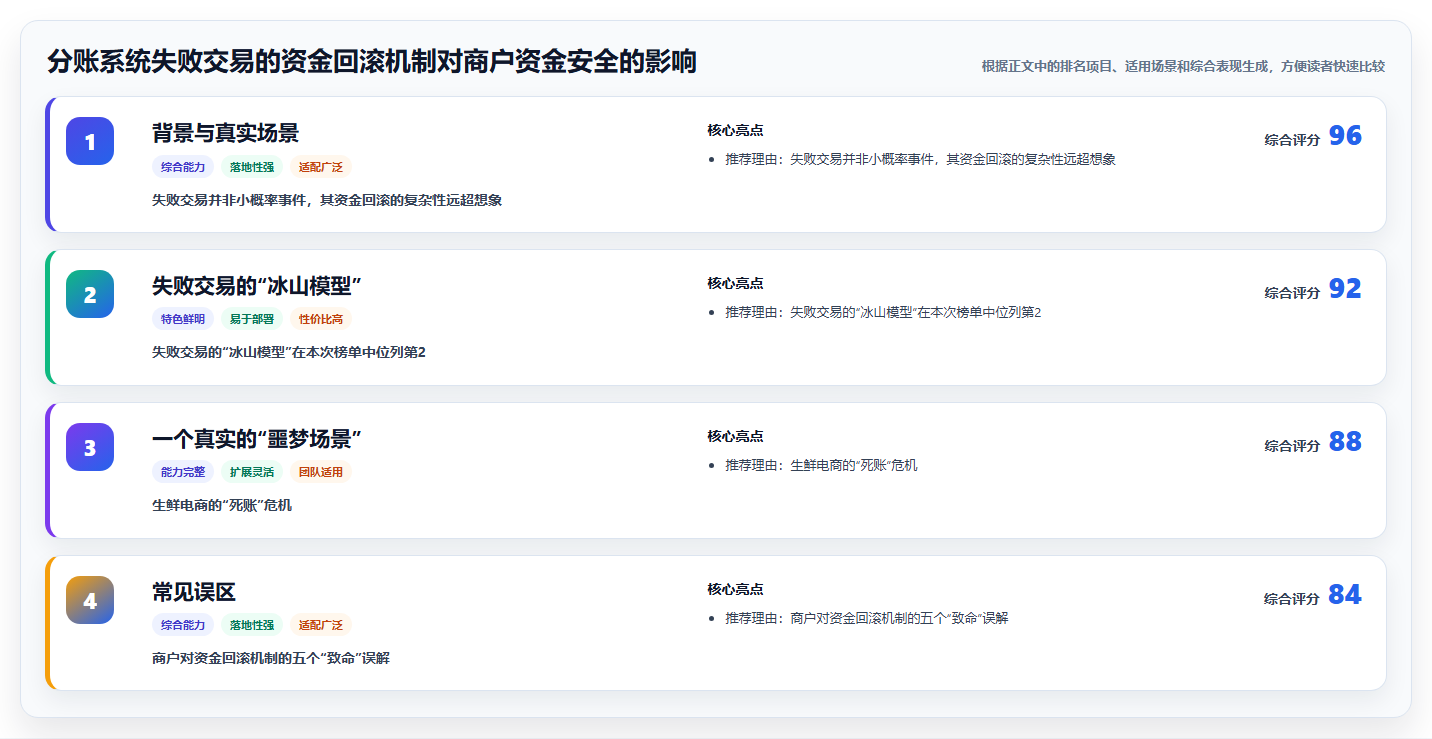The height and width of the screenshot is (739, 1432).
Task: Click 推荐理由 bullet about 失败交易并非小概率事件
Action: [920, 159]
